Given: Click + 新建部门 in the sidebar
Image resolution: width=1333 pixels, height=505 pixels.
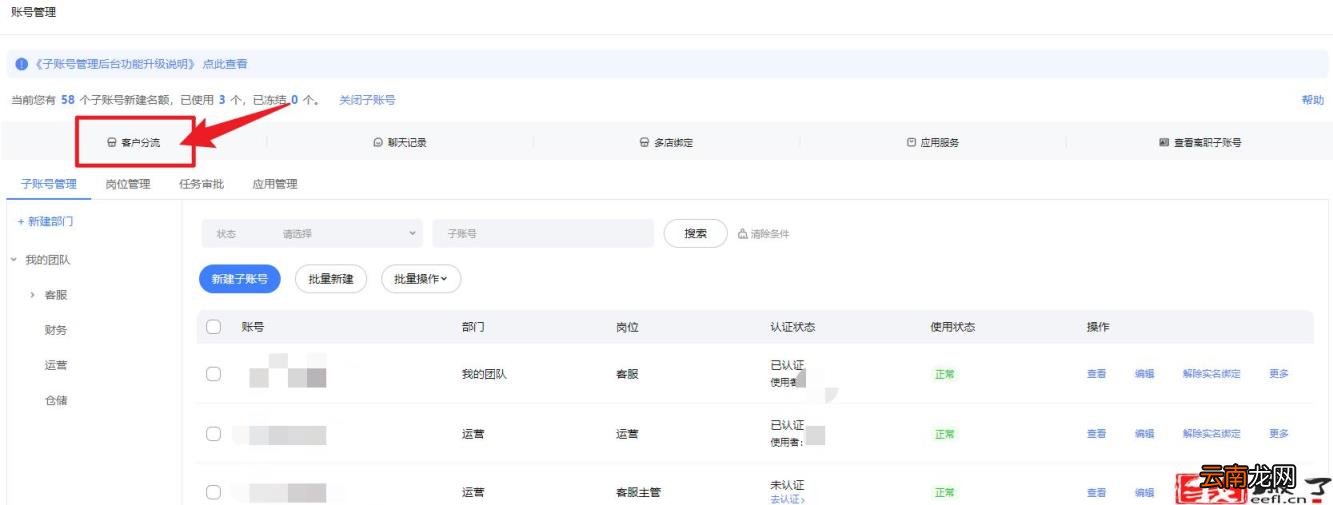Looking at the screenshot, I should click(45, 221).
